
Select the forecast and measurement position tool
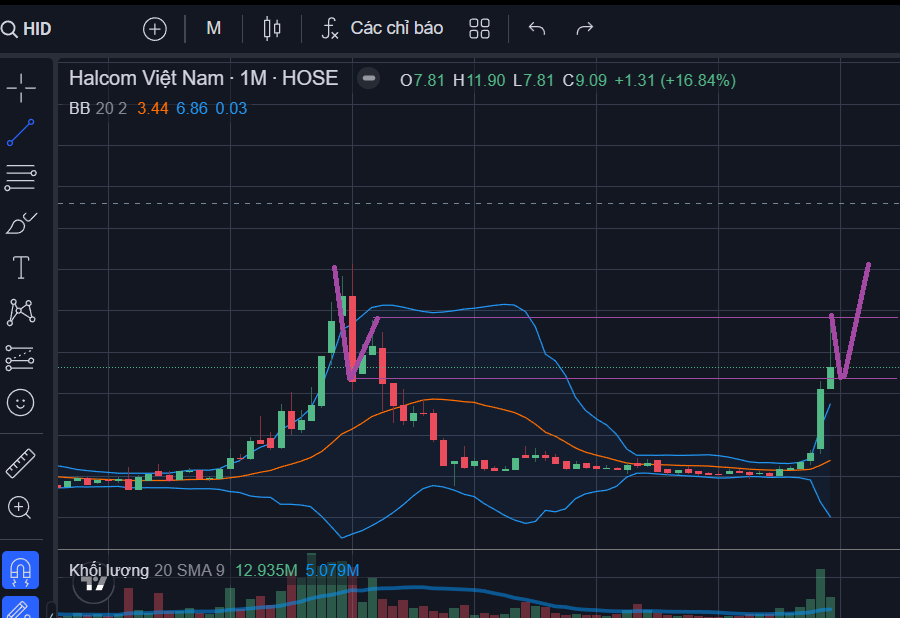point(20,357)
